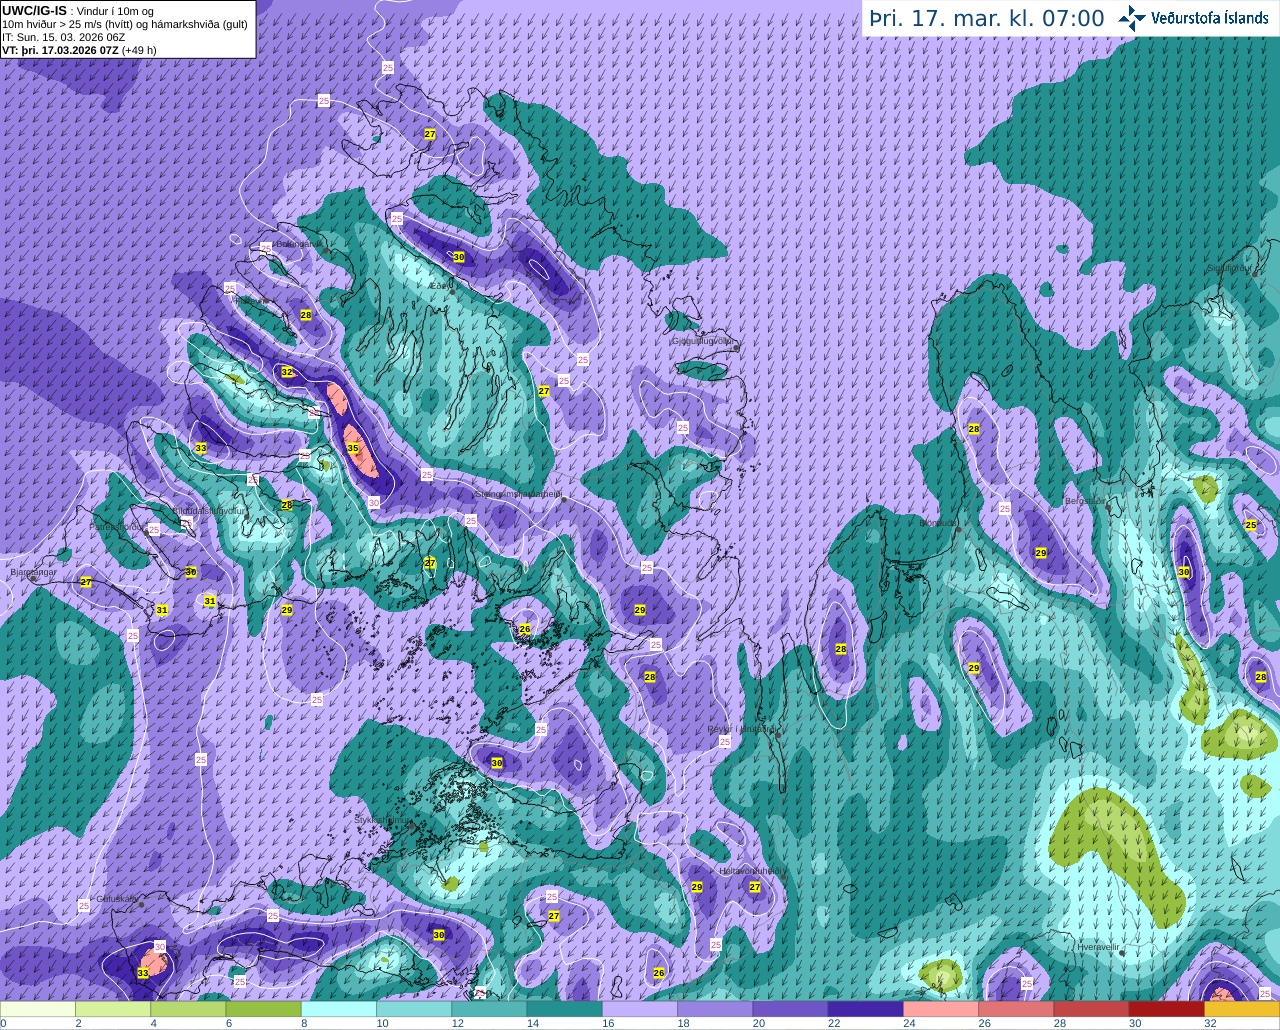Select the Blönduós station label
The image size is (1280, 1030).
tap(938, 522)
